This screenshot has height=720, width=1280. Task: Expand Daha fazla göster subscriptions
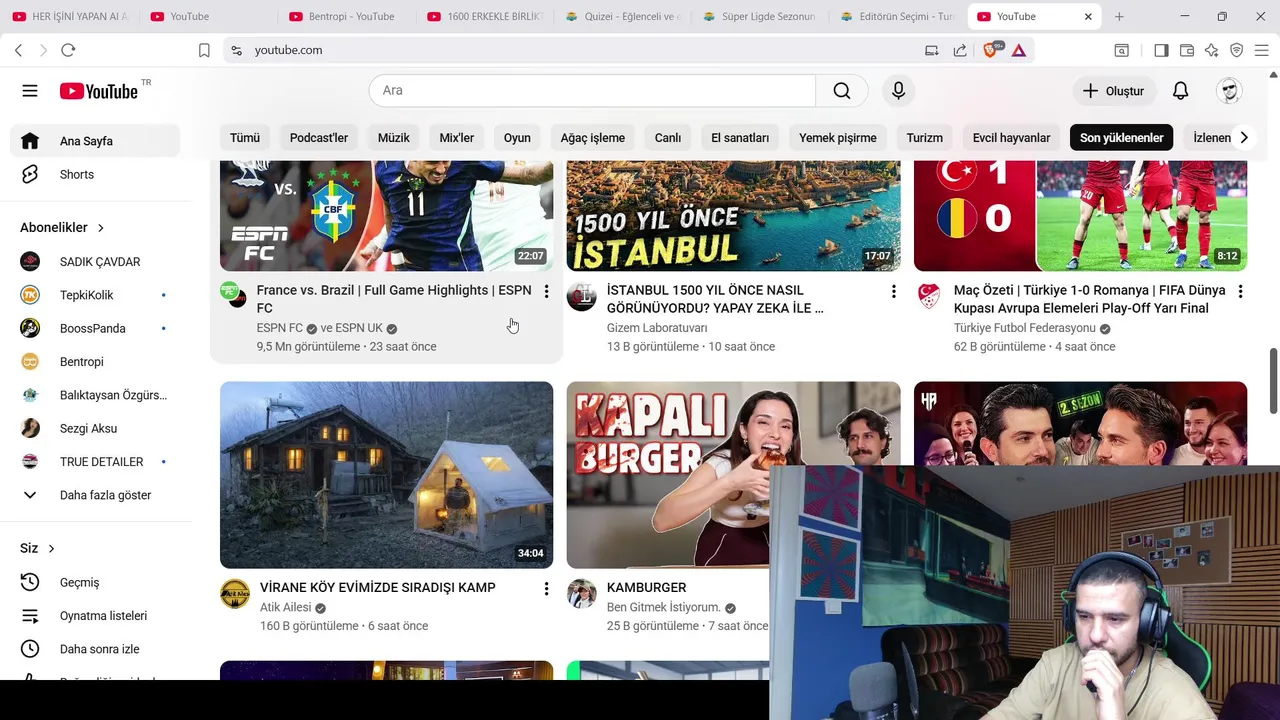coord(95,495)
